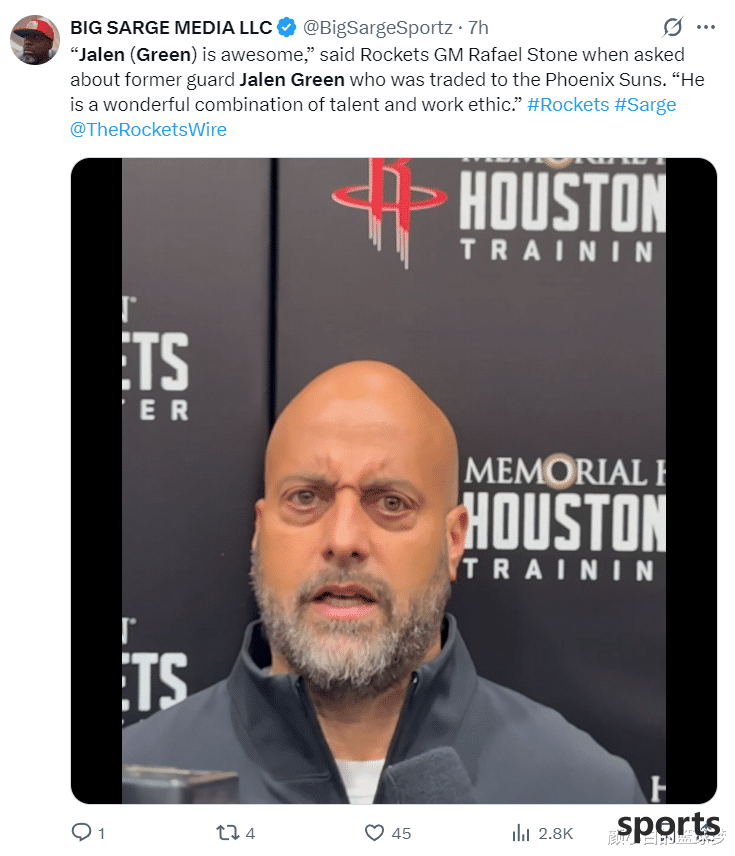This screenshot has width=735, height=856.
Task: View analytics via bar chart icon
Action: point(521,833)
